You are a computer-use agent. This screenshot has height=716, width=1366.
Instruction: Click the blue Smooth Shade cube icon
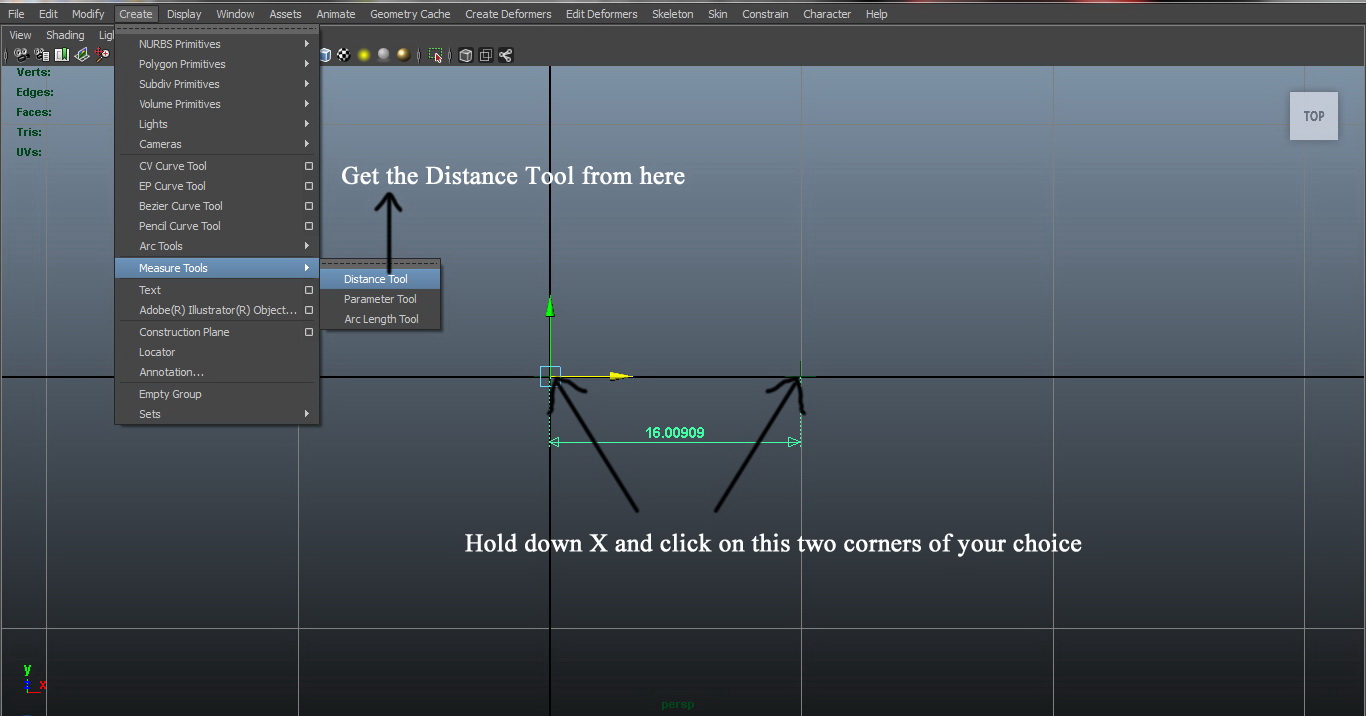tap(325, 55)
